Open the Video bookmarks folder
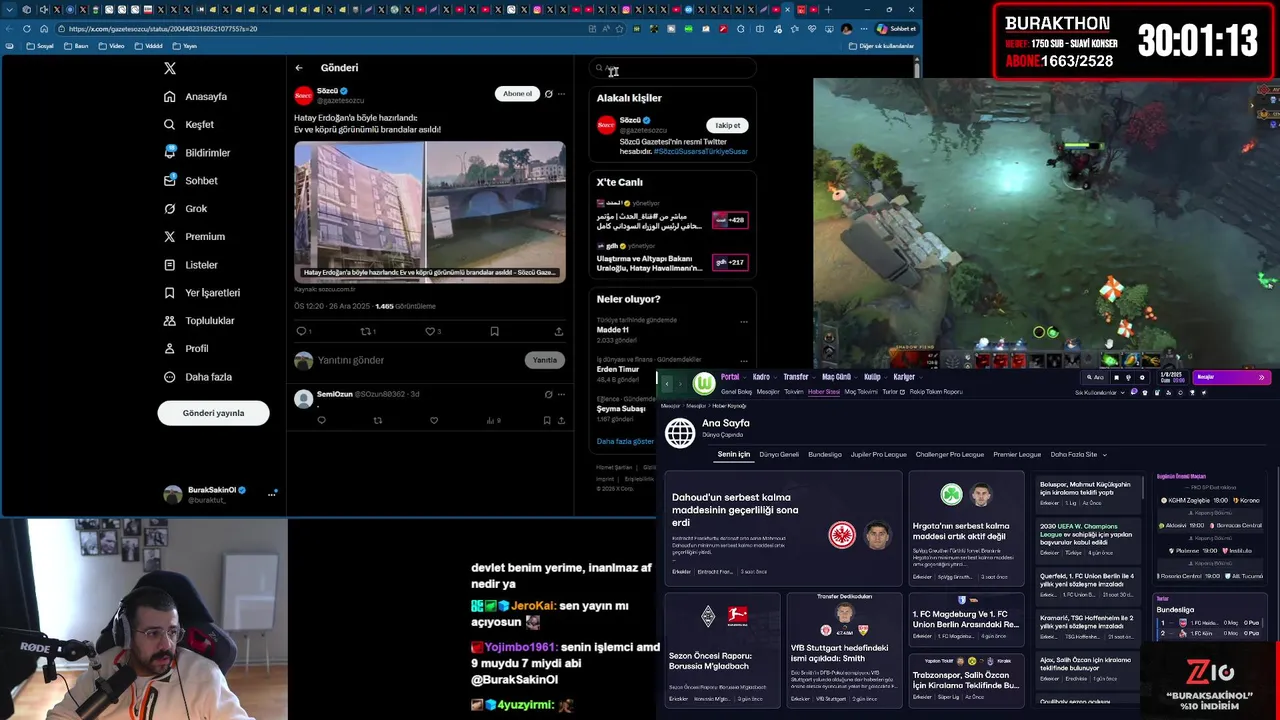This screenshot has height=720, width=1280. click(112, 46)
